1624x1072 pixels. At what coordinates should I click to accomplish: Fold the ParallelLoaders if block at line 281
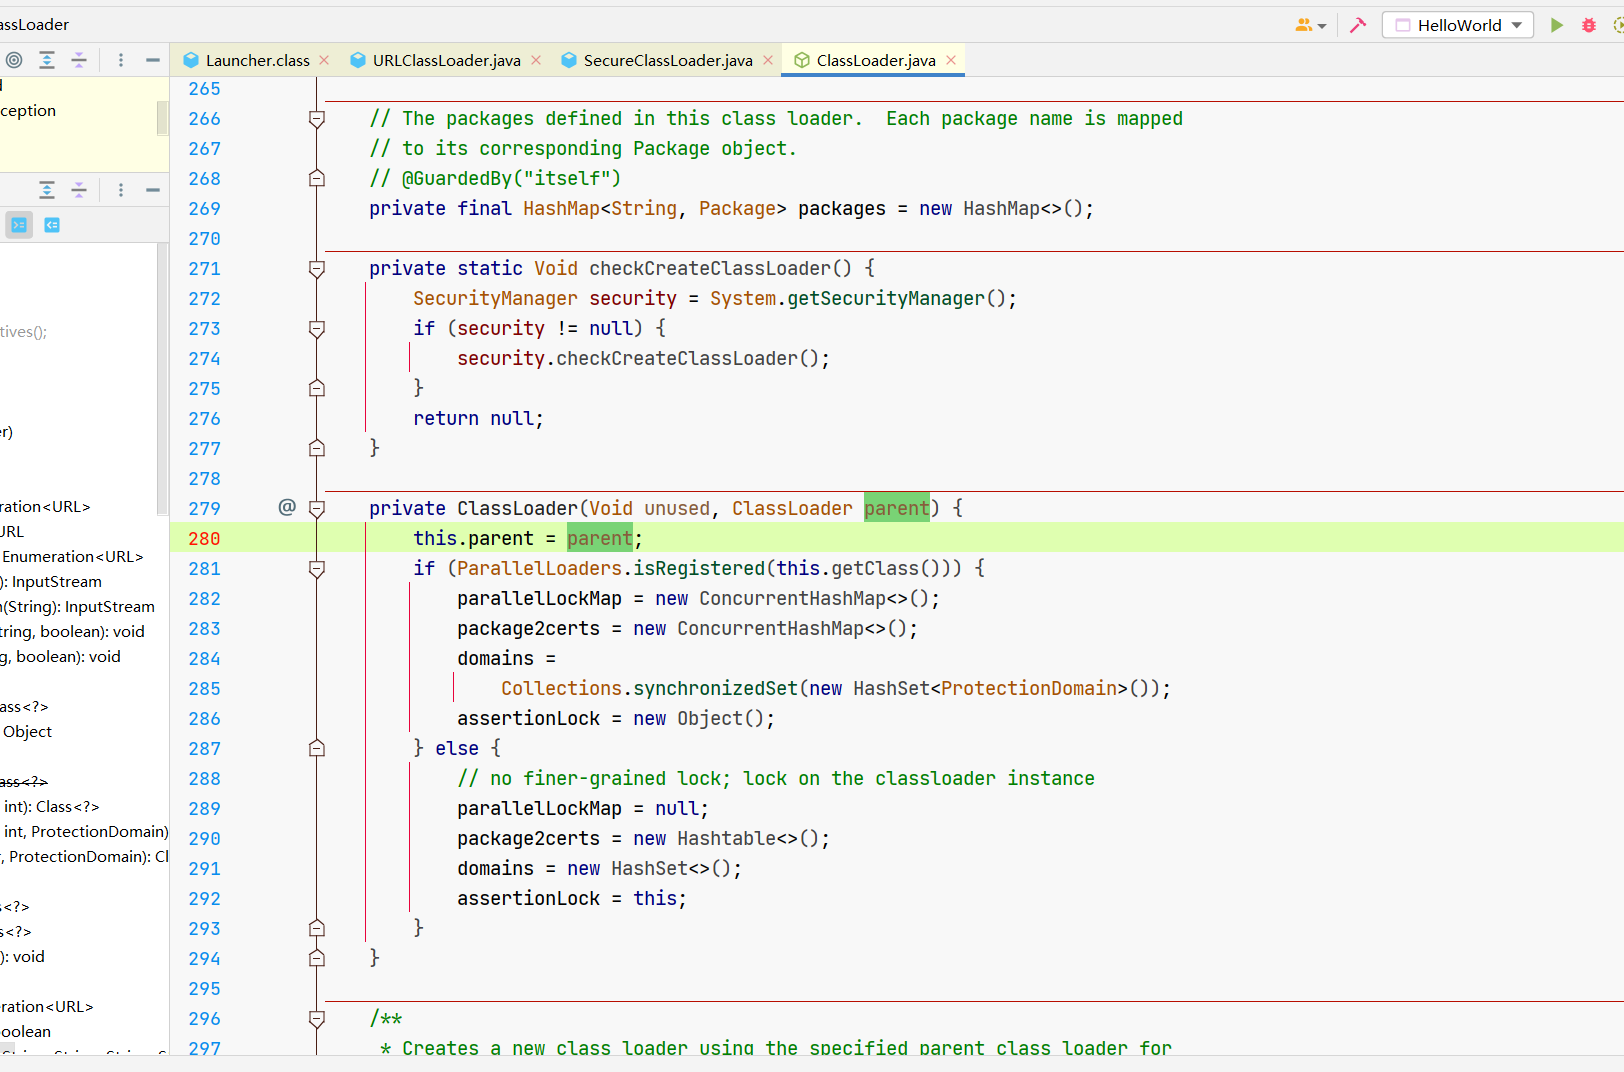pyautogui.click(x=317, y=568)
